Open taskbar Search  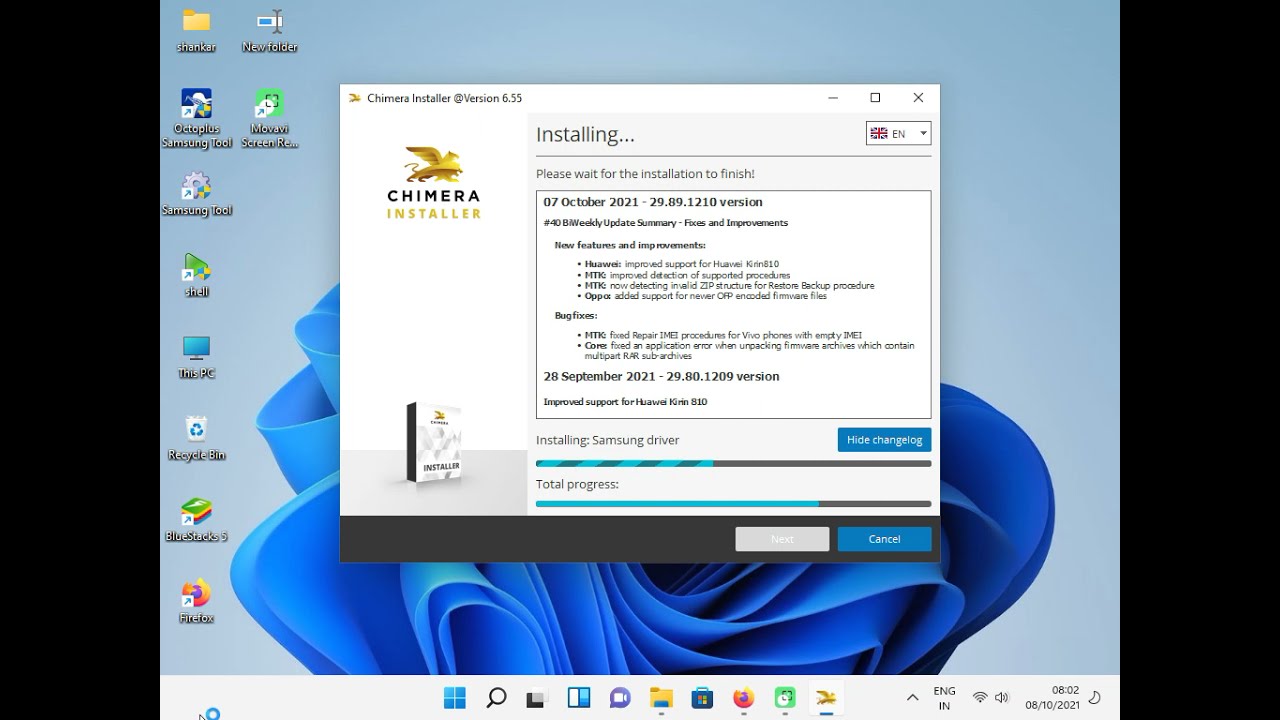click(x=496, y=698)
